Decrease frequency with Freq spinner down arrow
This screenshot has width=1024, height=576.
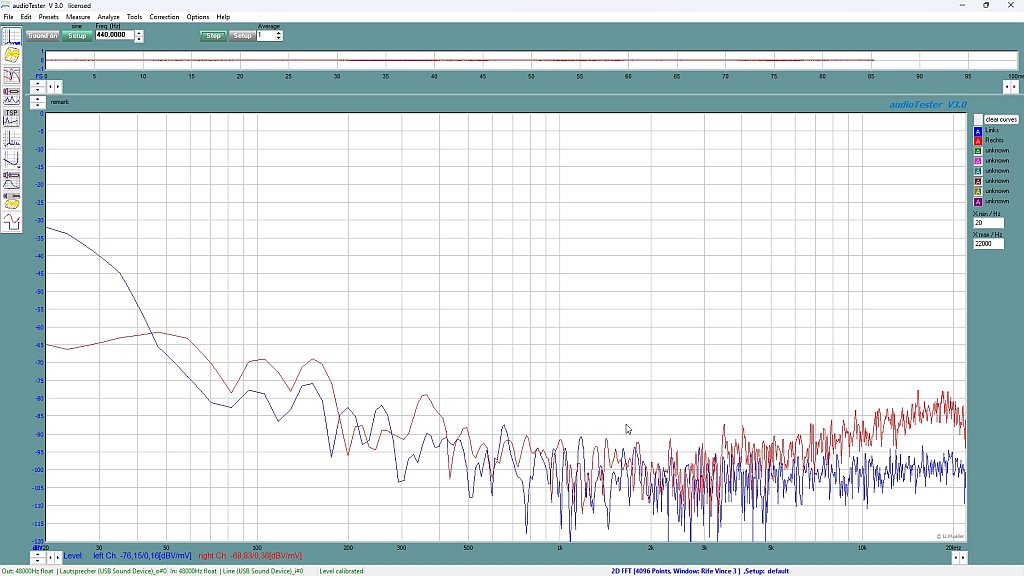click(138, 39)
